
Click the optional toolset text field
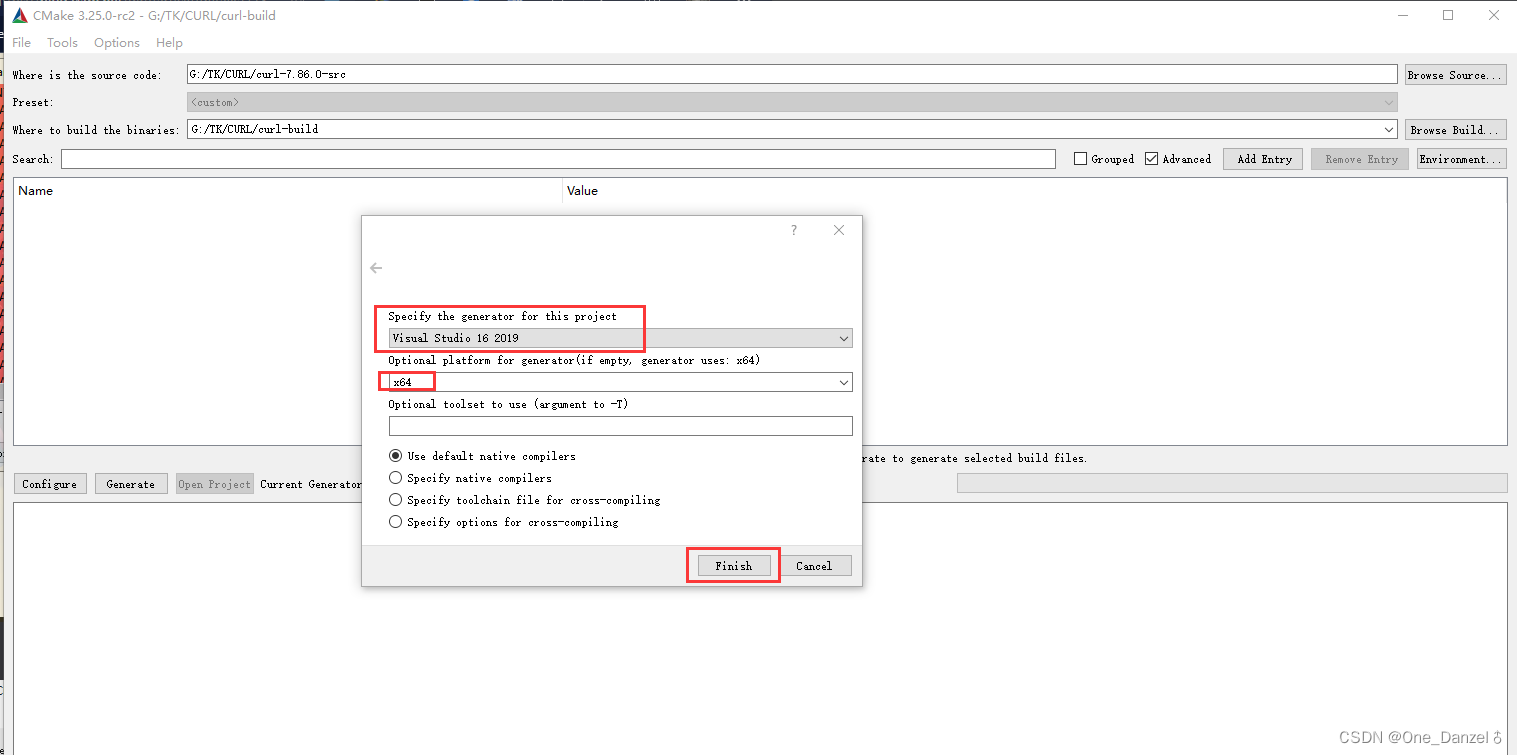point(620,425)
